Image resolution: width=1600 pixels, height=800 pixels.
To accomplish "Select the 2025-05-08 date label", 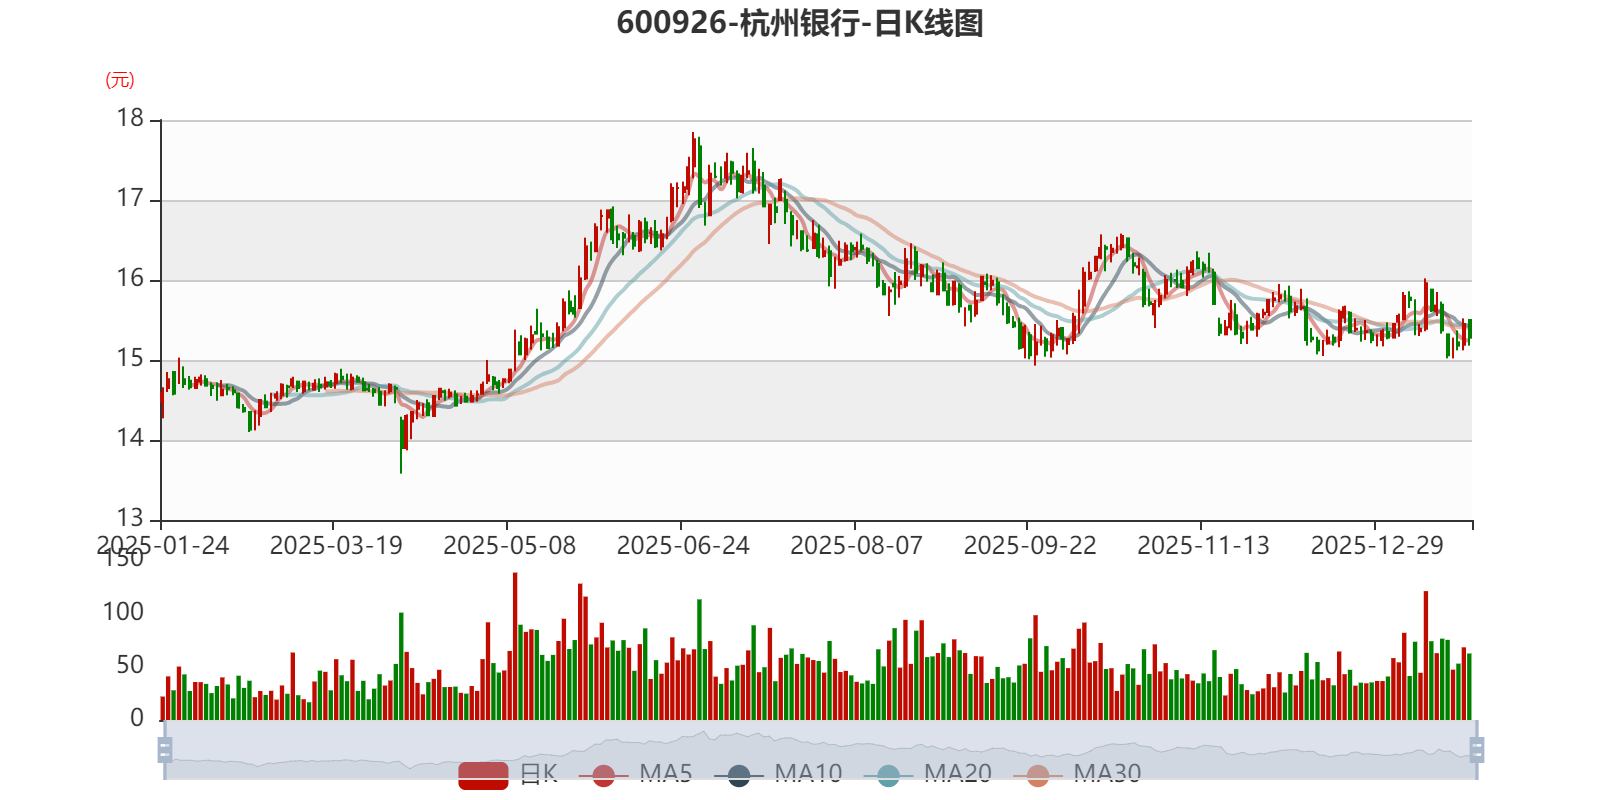I will click(510, 546).
